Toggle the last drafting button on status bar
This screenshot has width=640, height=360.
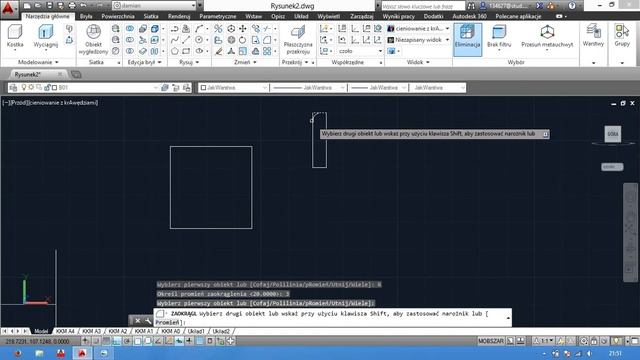click(x=230, y=341)
